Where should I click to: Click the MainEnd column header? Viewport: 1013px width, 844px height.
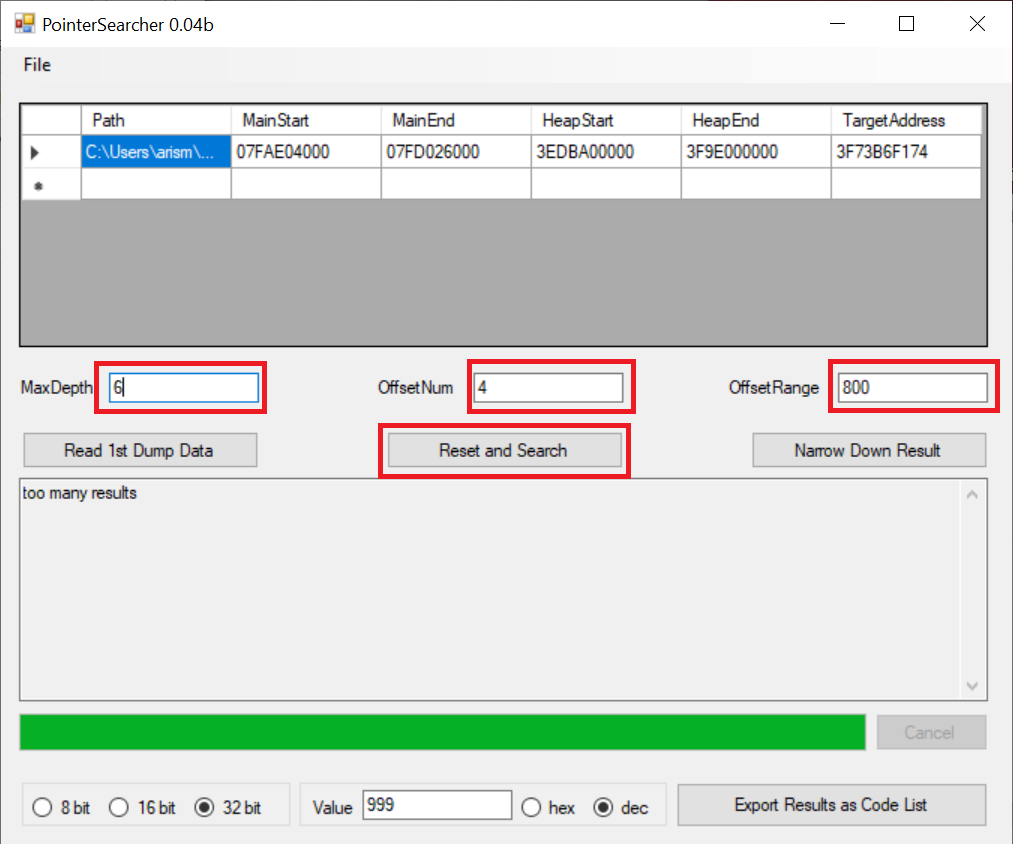click(455, 120)
